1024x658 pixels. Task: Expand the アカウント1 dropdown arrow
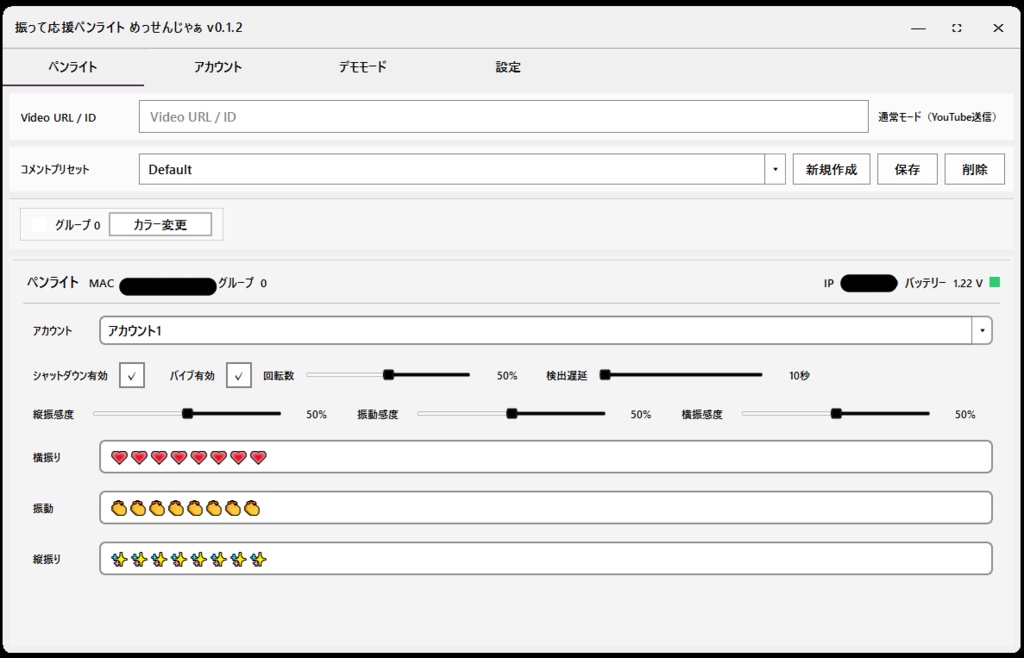click(x=982, y=331)
